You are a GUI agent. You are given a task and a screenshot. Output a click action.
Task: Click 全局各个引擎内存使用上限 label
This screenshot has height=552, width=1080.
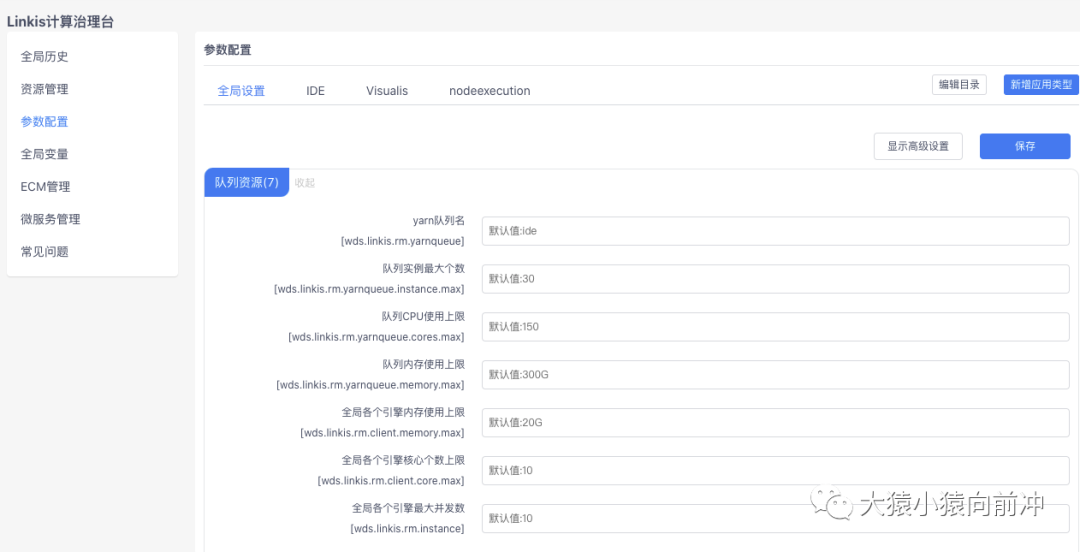404,412
